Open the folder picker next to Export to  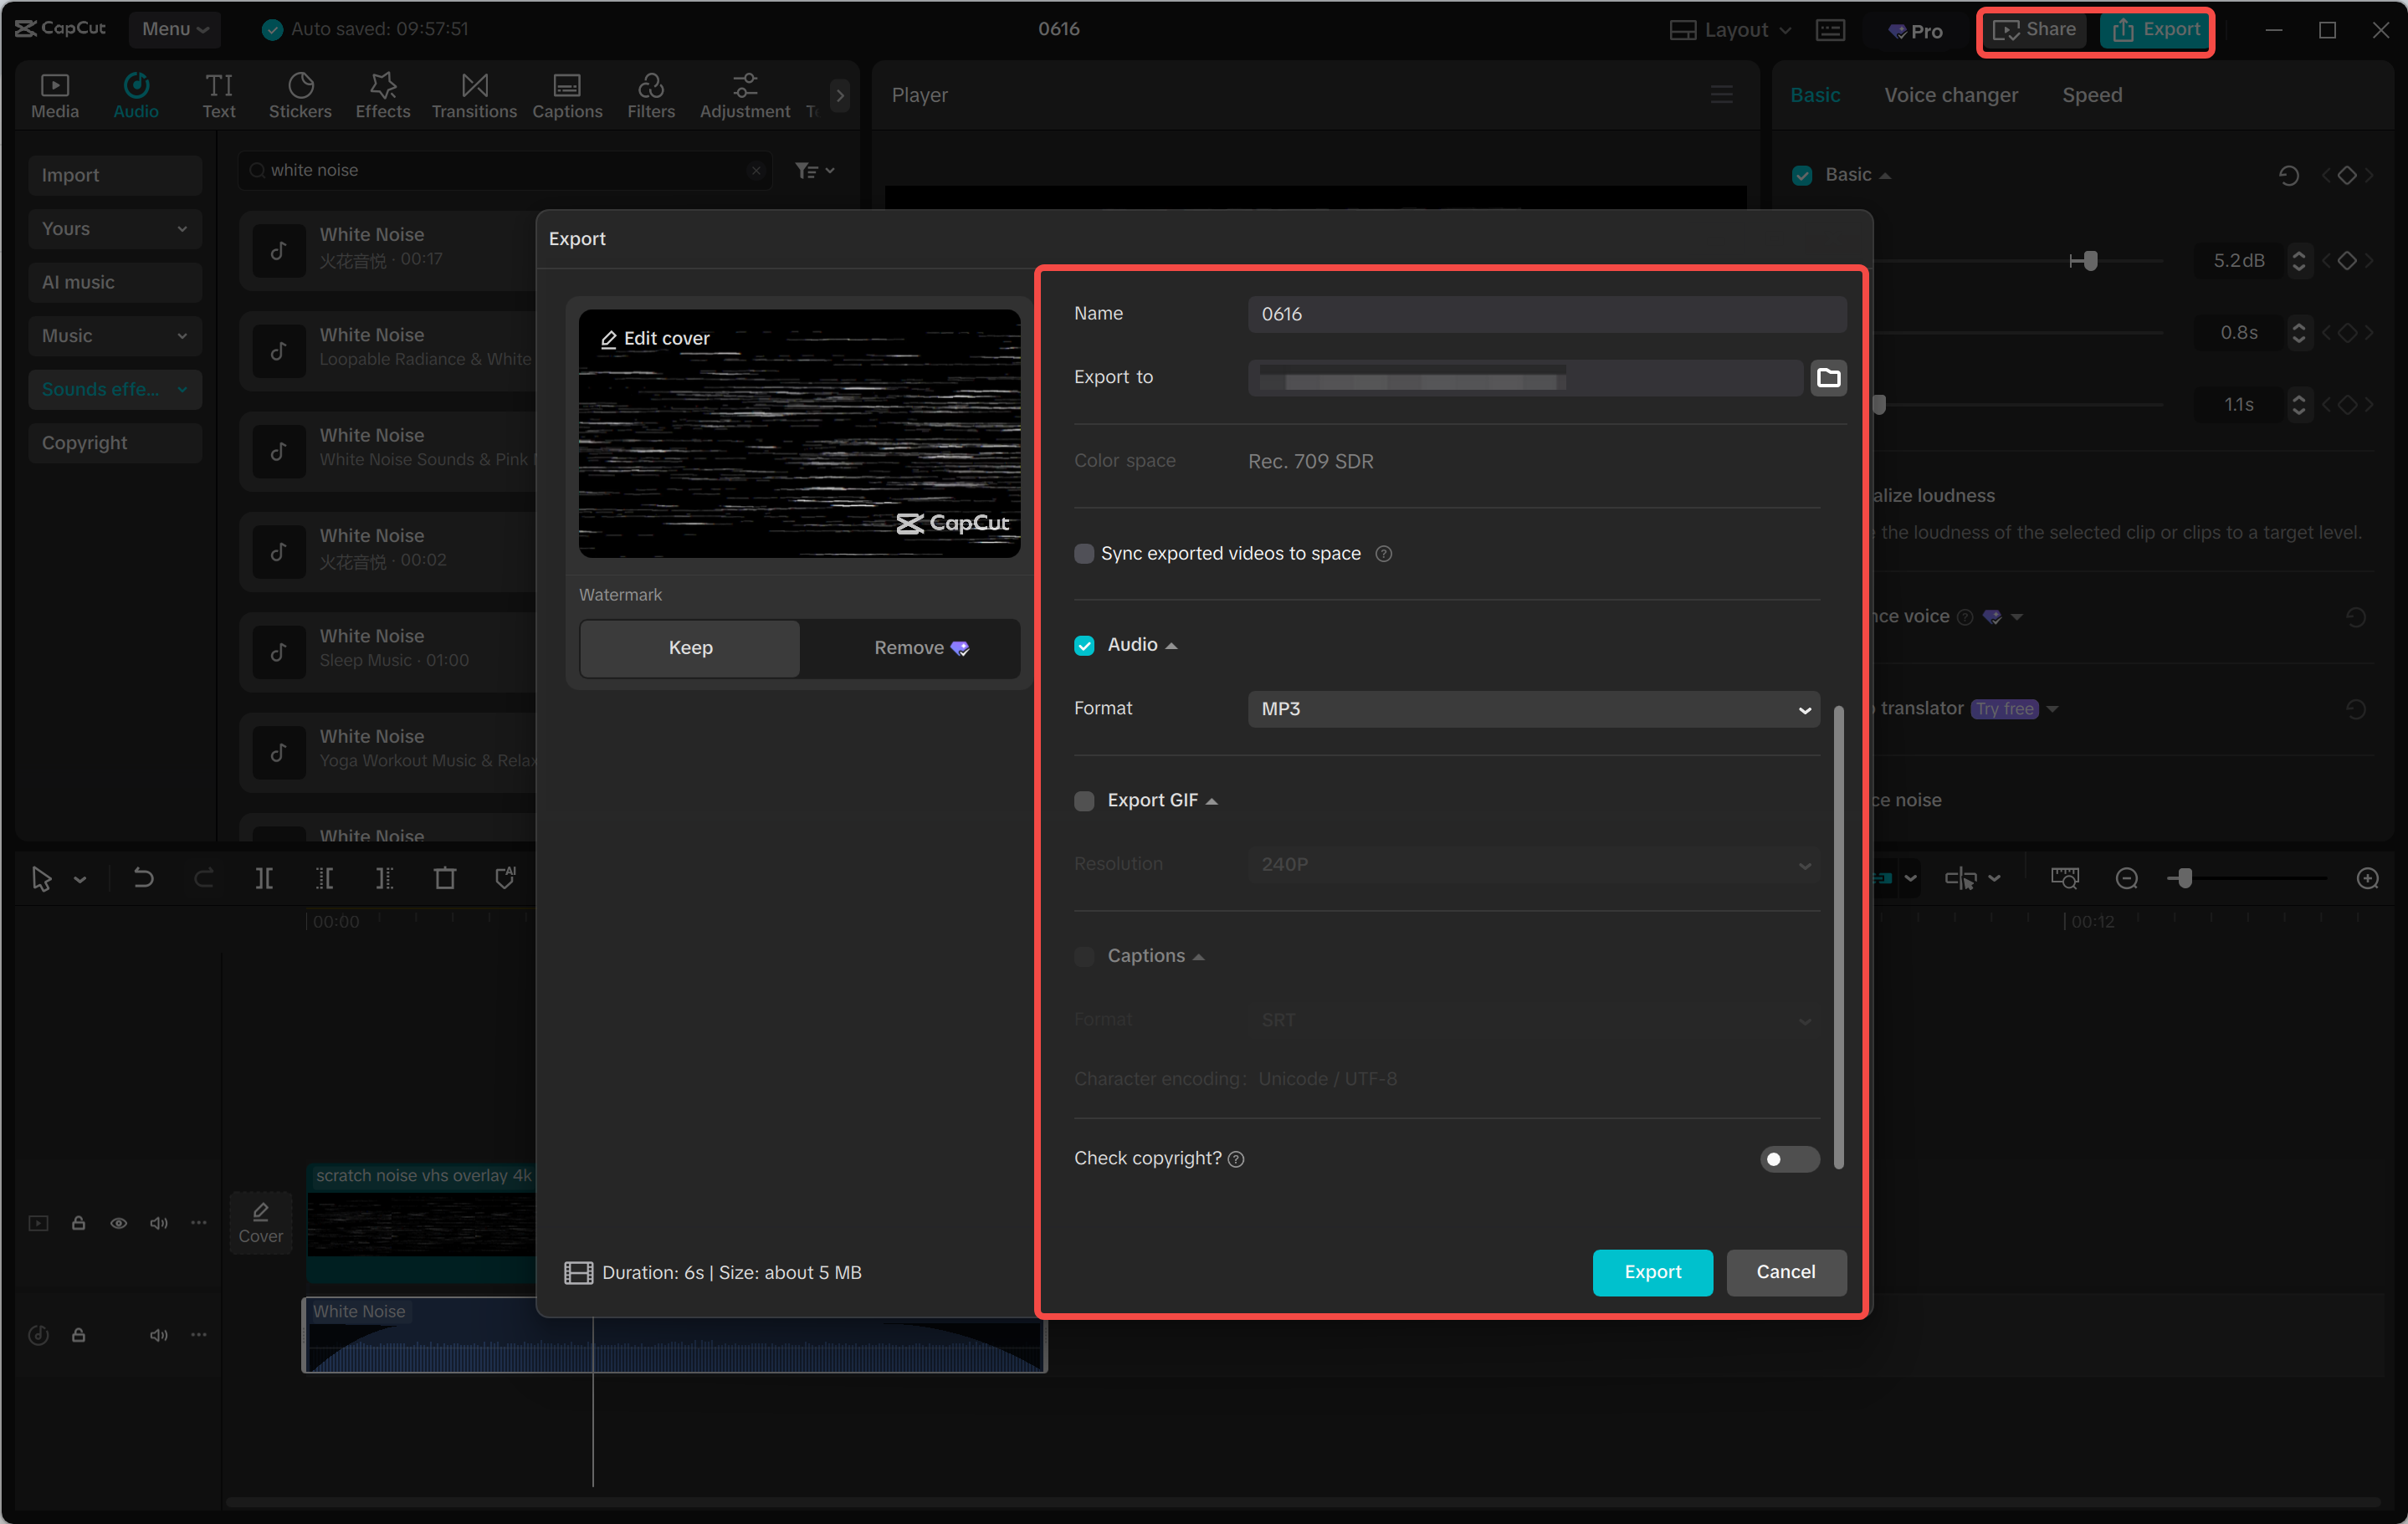[x=1828, y=378]
